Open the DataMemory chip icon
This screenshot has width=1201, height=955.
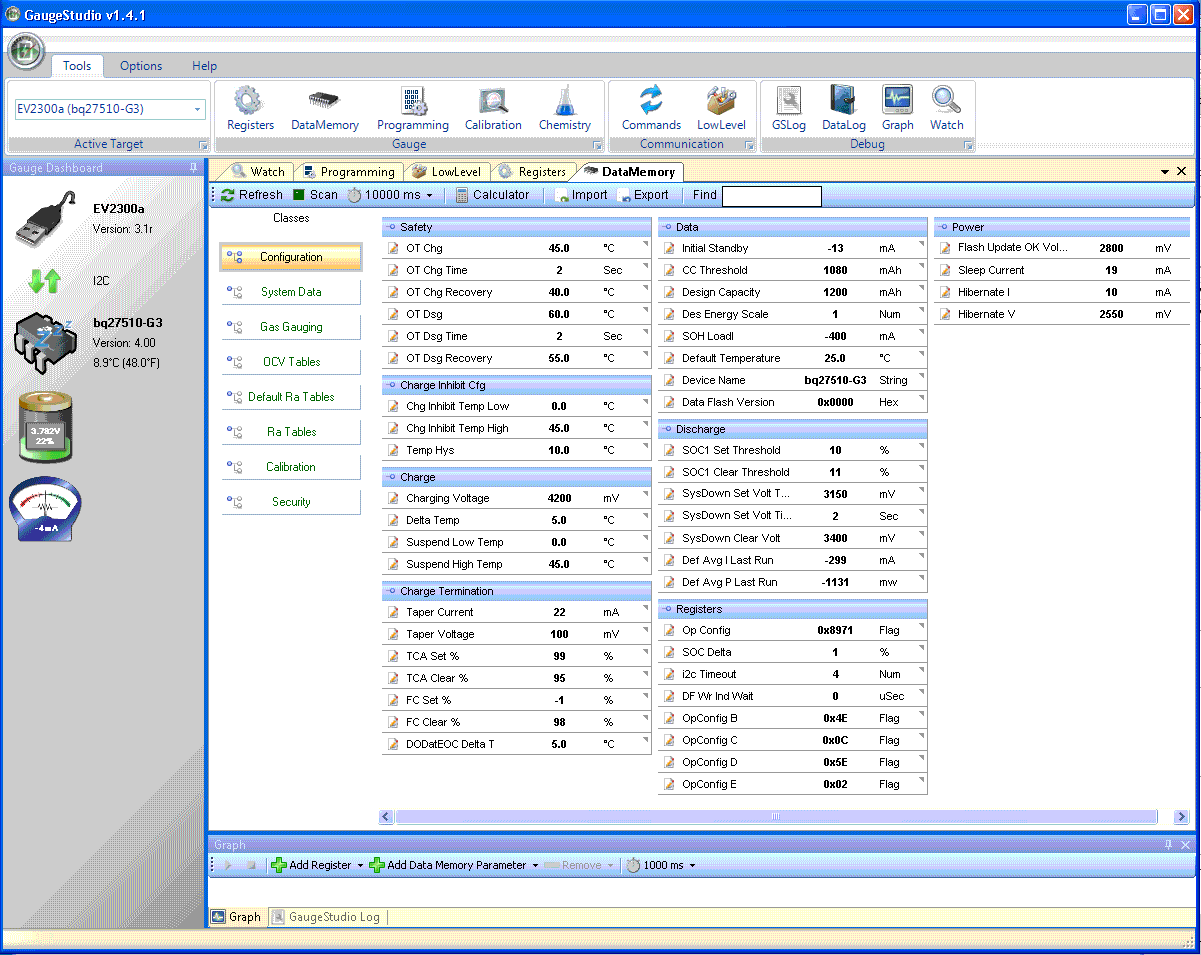pyautogui.click(x=324, y=108)
